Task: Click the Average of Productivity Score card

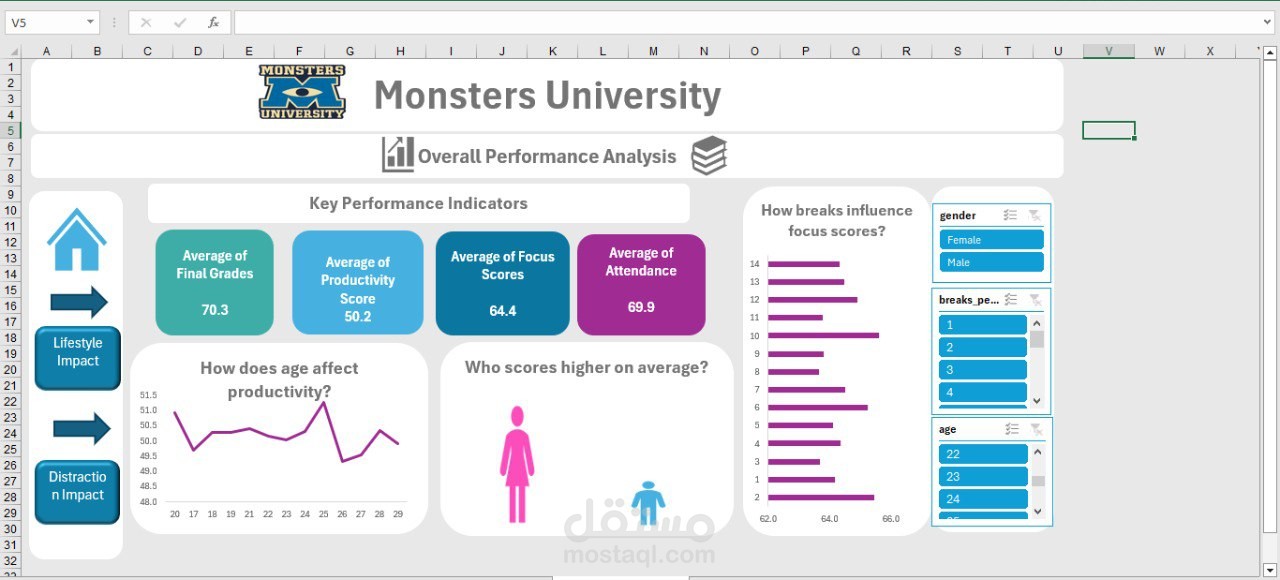Action: 357,283
